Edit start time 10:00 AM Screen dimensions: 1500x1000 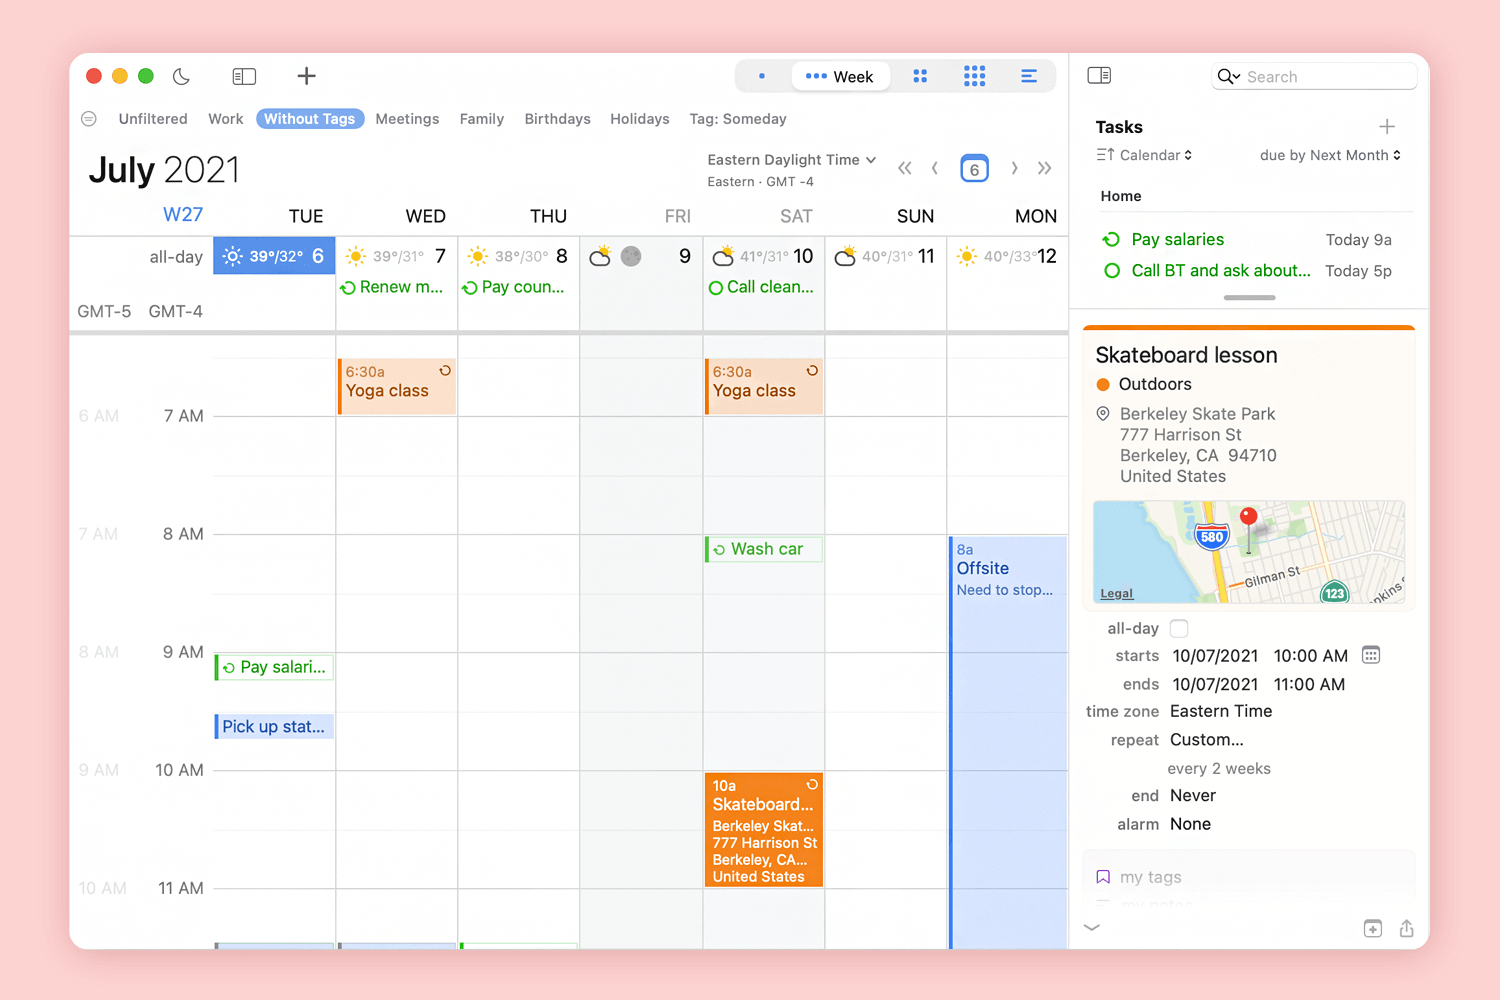(x=1311, y=656)
